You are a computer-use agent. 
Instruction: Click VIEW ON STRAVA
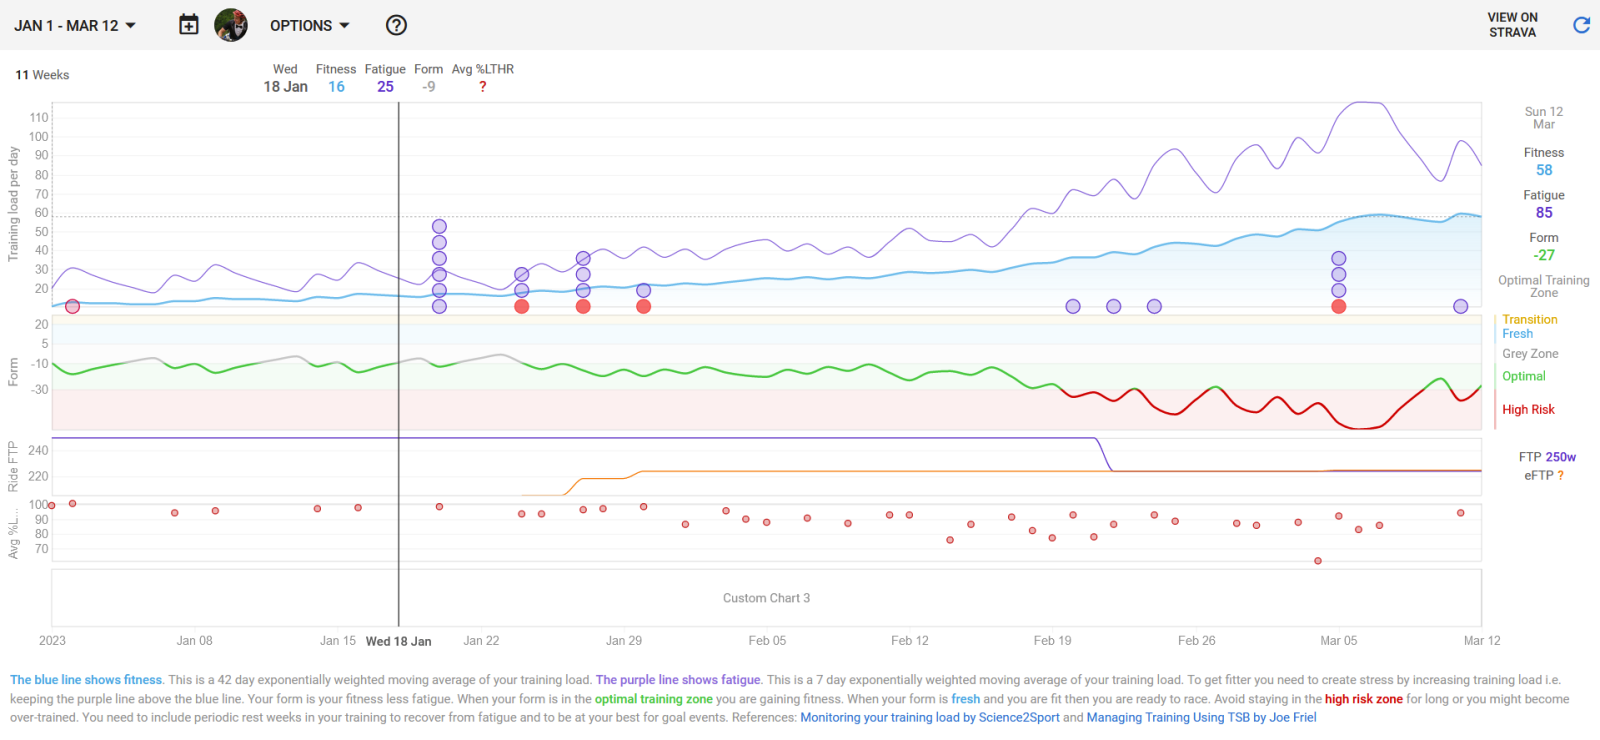click(1512, 25)
